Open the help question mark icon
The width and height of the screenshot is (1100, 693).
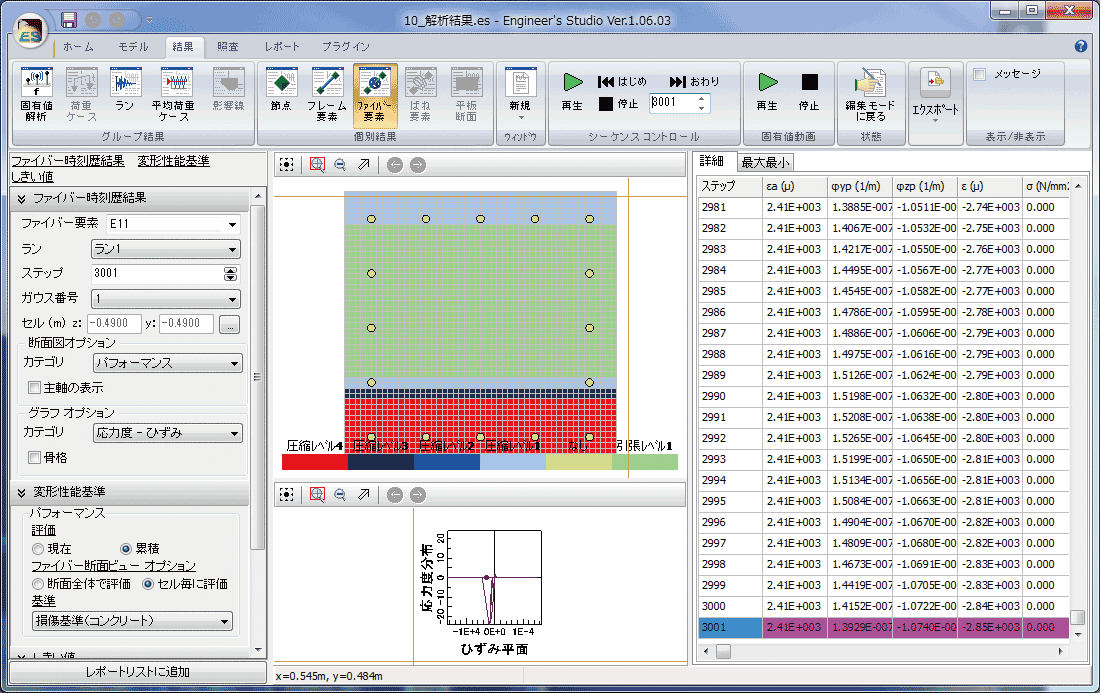tap(1080, 46)
